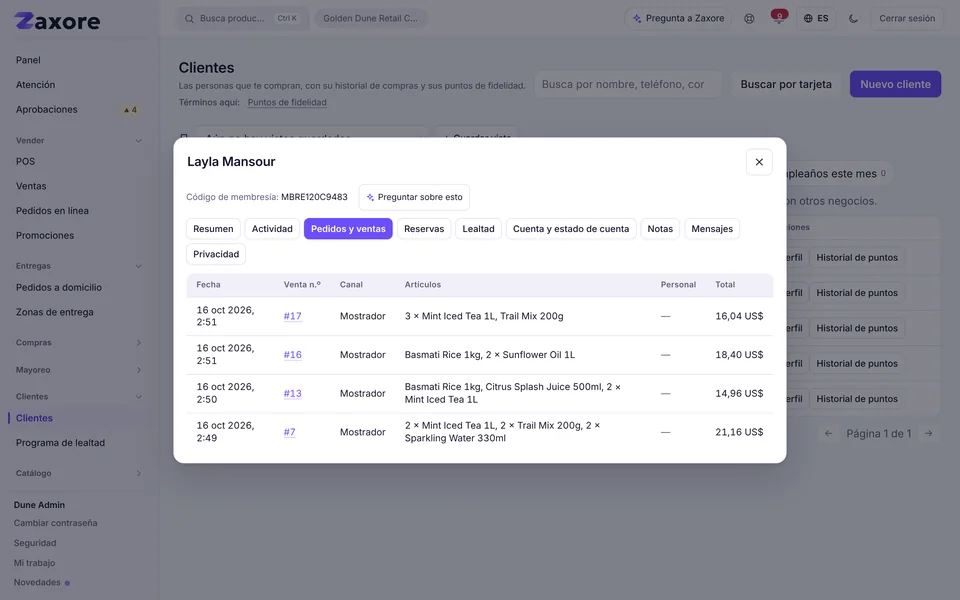This screenshot has height=600, width=960.
Task: Ask Zaxore with the sparkle button
Action: coord(678,18)
